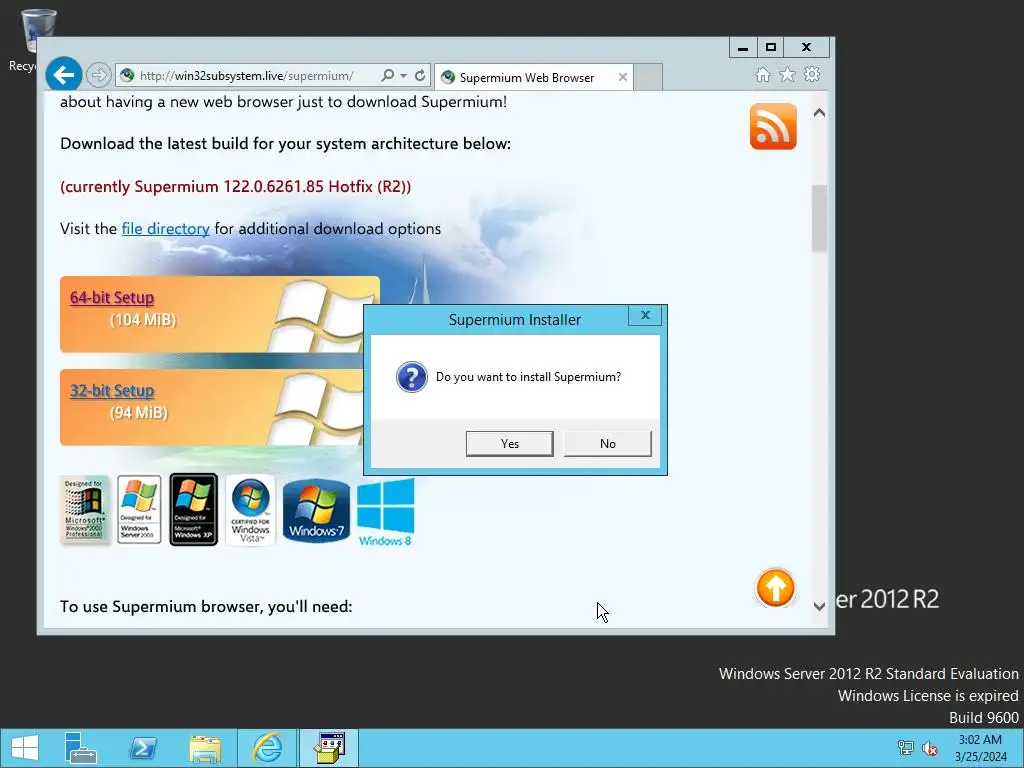Click the Windows Server 2003 badge
The image size is (1024, 768).
139,509
